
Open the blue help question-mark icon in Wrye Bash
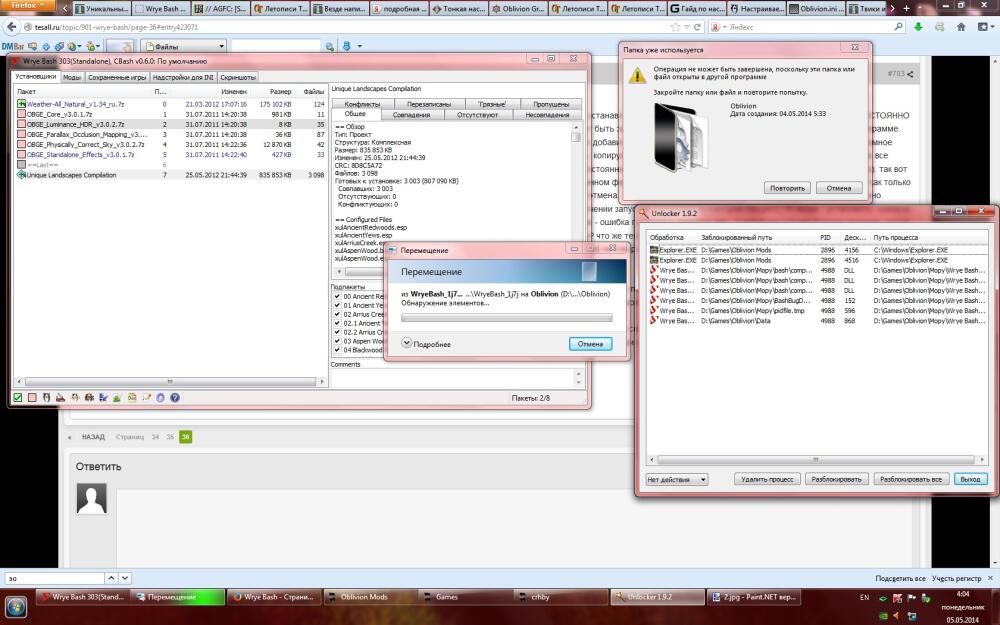pyautogui.click(x=175, y=398)
